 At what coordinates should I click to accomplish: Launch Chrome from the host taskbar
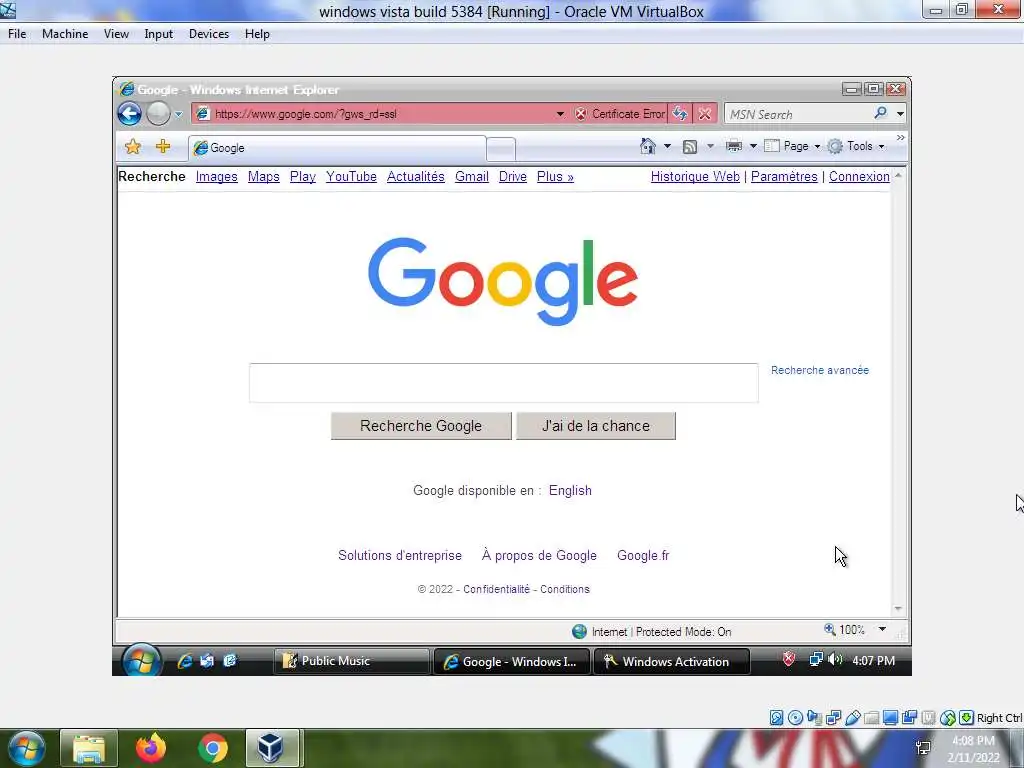tap(212, 748)
